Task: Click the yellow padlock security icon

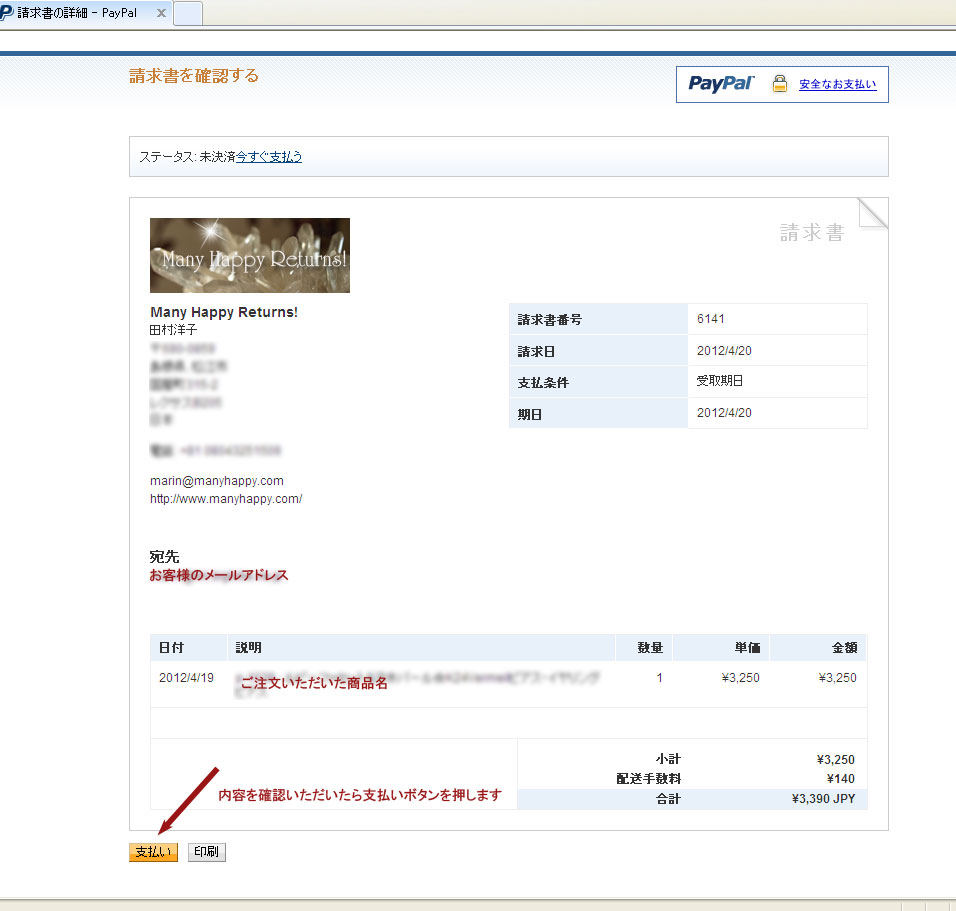Action: click(x=780, y=84)
